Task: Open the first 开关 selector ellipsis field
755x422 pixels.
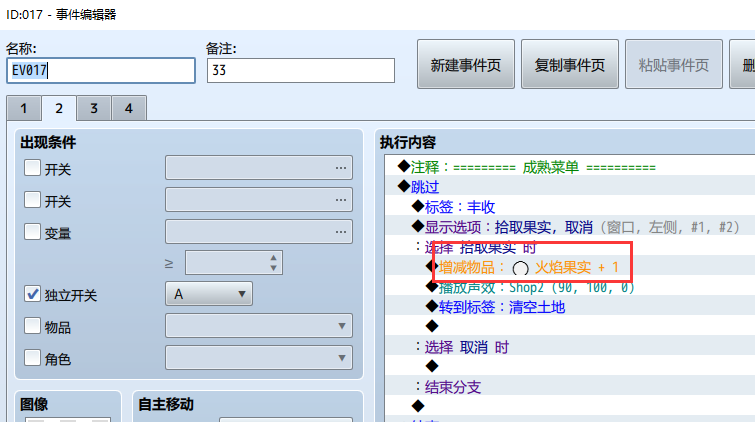Action: click(x=259, y=168)
